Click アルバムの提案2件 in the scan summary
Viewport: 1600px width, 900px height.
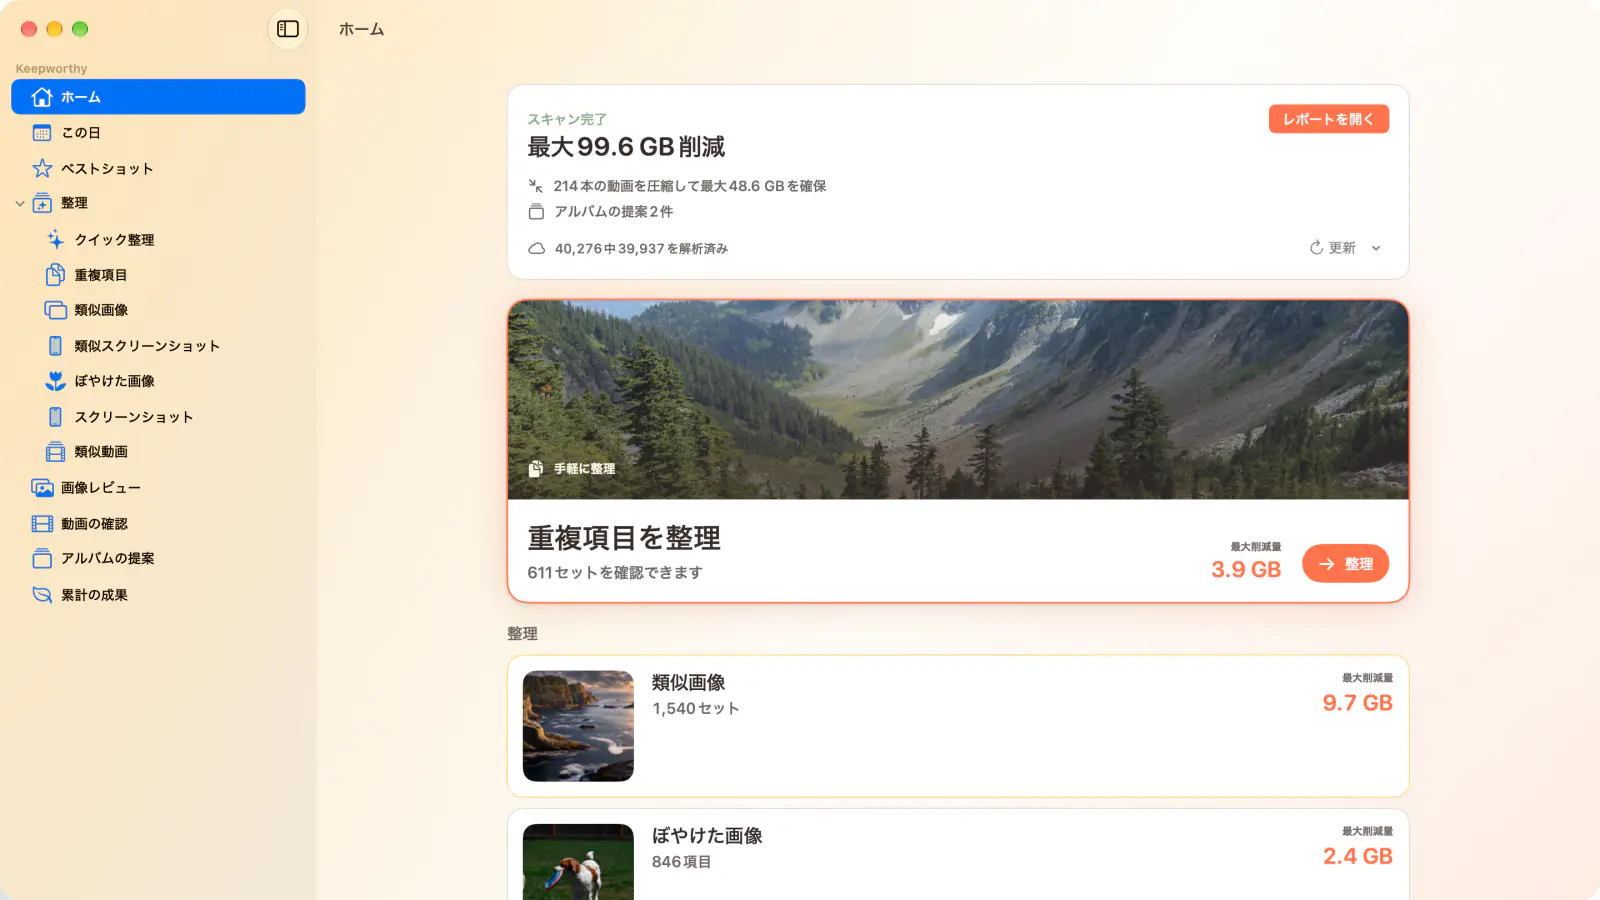coord(614,212)
